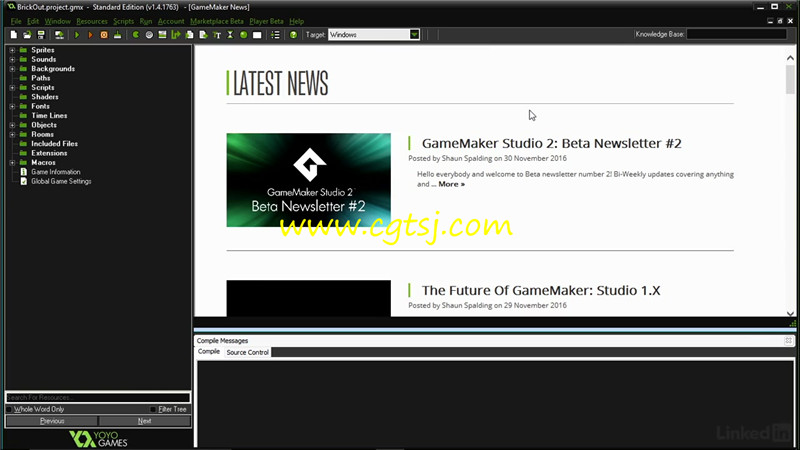Create a timeline using hourglass icon
This screenshot has width=800, height=450.
(230, 35)
